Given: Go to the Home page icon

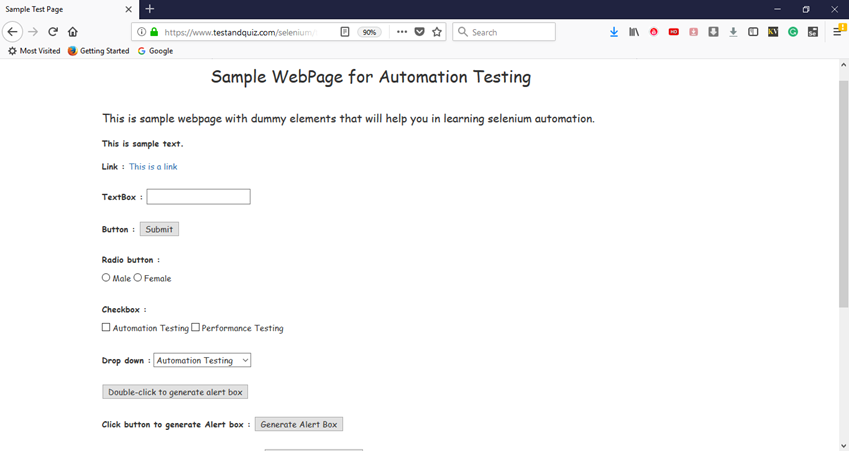Looking at the screenshot, I should 73,32.
